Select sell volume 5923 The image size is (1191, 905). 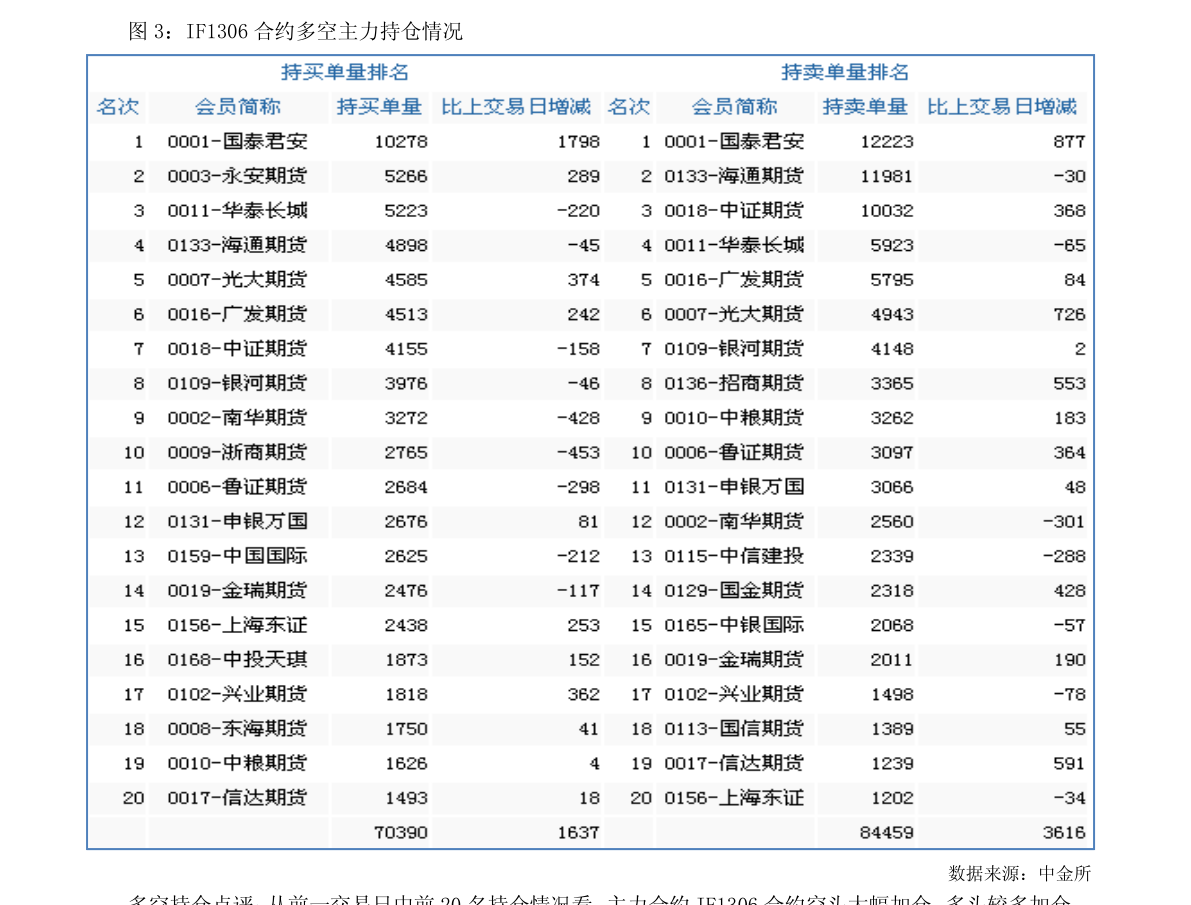coord(892,245)
